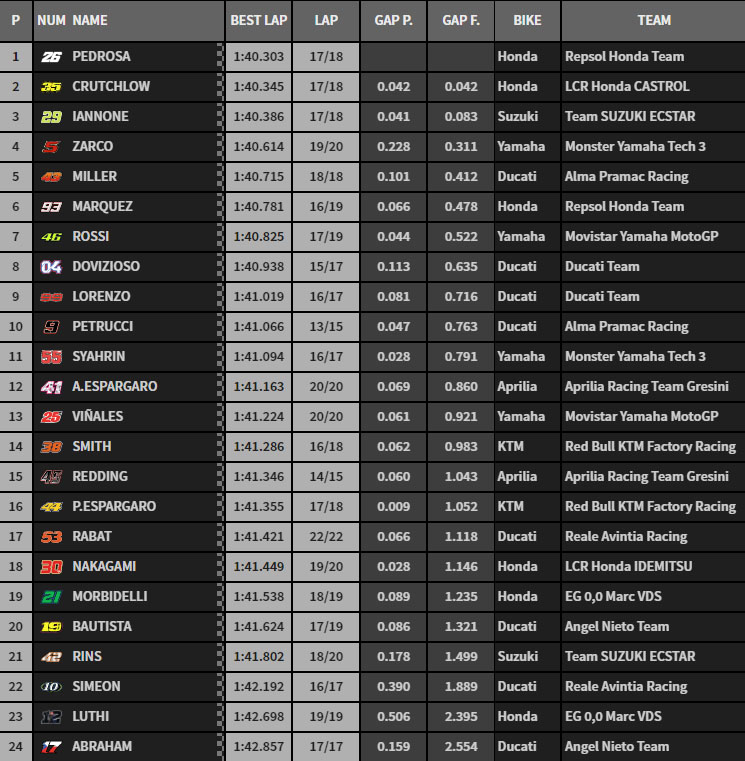The height and width of the screenshot is (761, 745).
Task: Click the GAP F. column header
Action: 461,20
